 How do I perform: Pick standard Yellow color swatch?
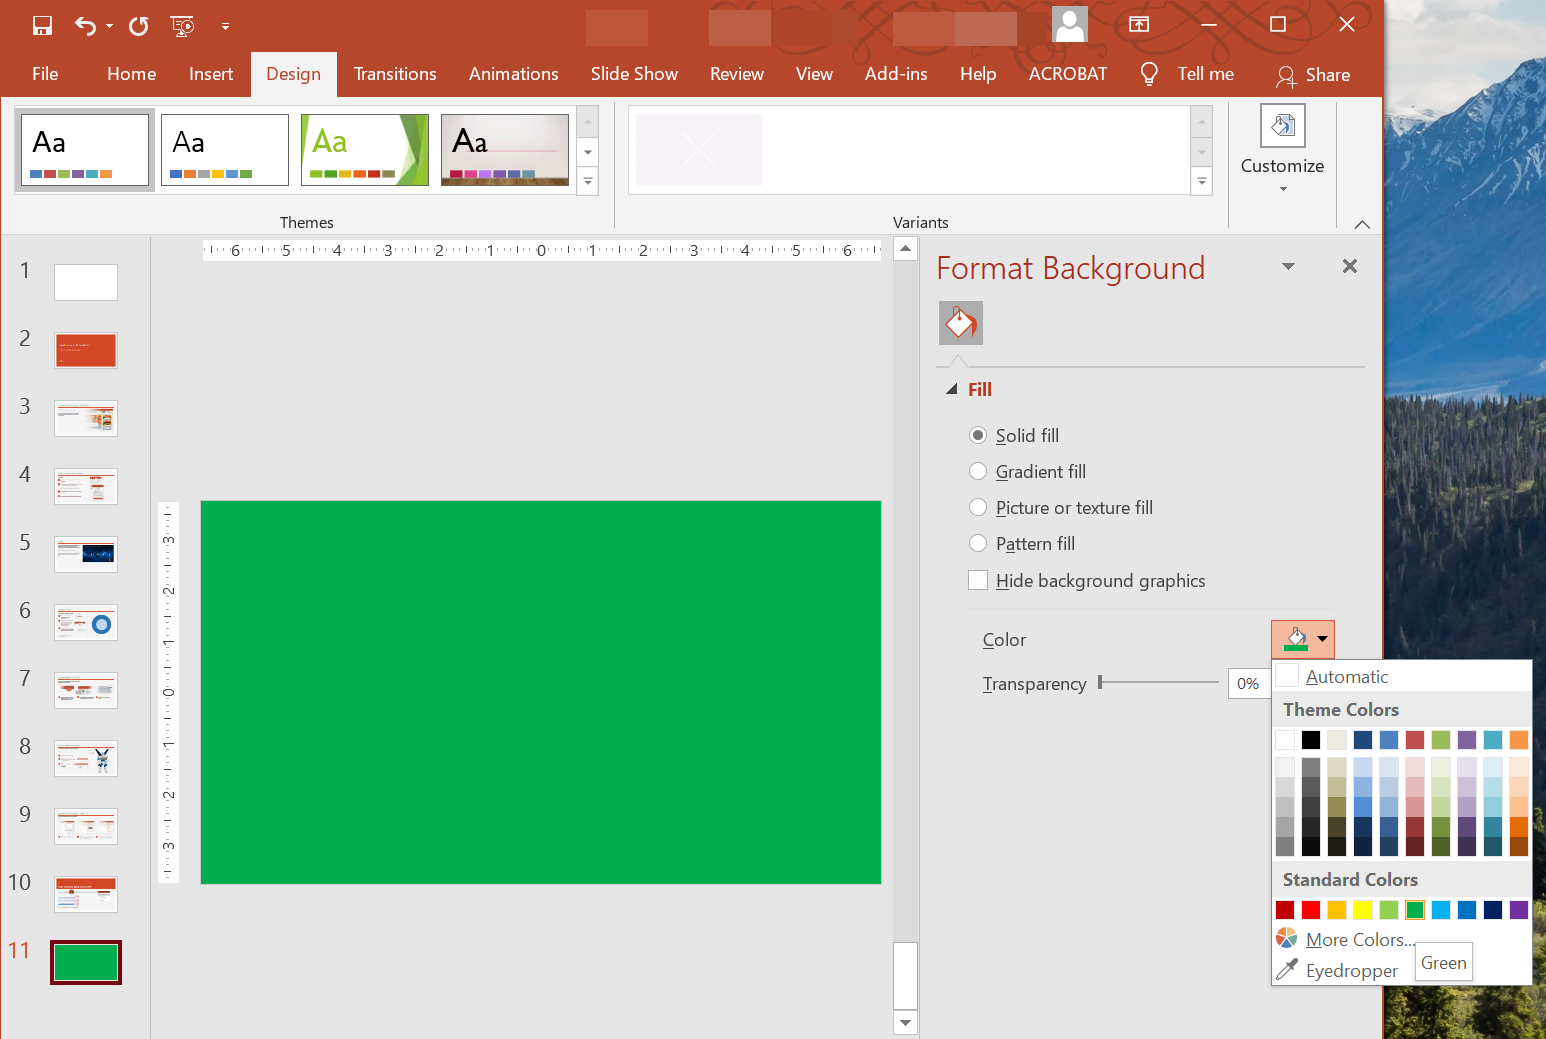click(1363, 910)
